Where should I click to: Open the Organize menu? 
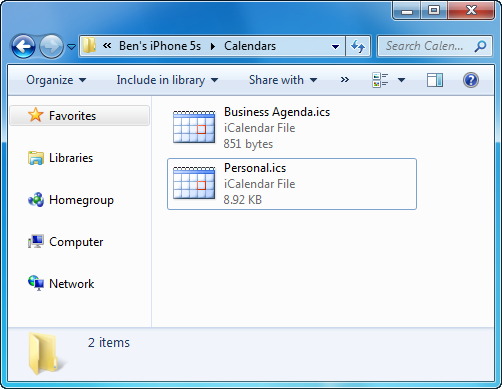coord(56,80)
